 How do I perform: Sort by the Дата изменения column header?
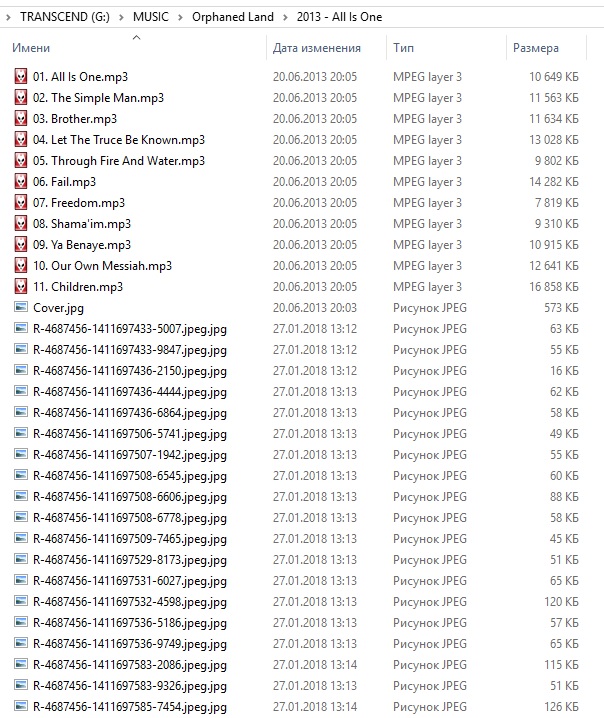click(x=316, y=48)
